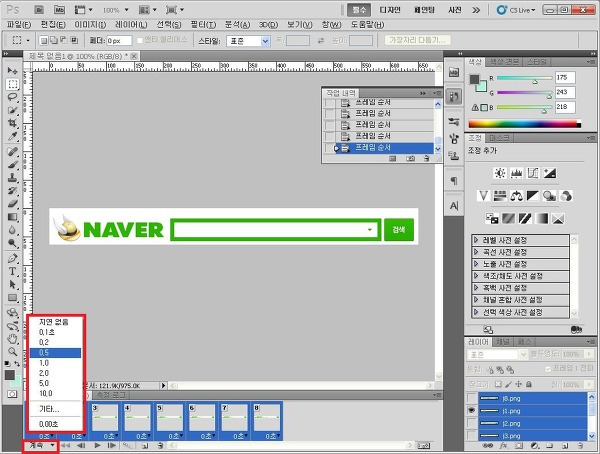The image size is (600, 454).
Task: Select the Eraser tool
Action: coord(12,204)
